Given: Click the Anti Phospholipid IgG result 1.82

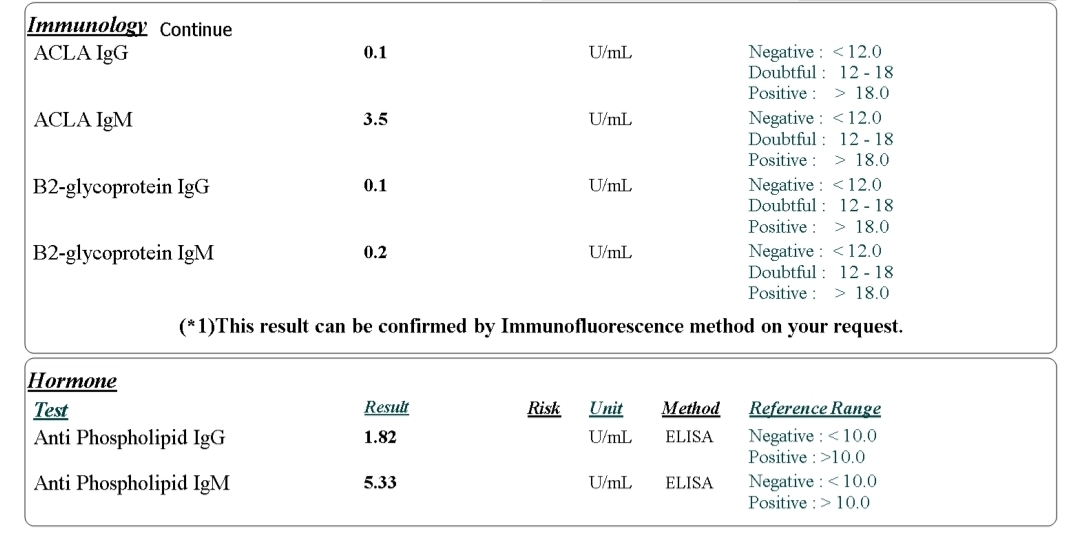Looking at the screenshot, I should point(380,437).
